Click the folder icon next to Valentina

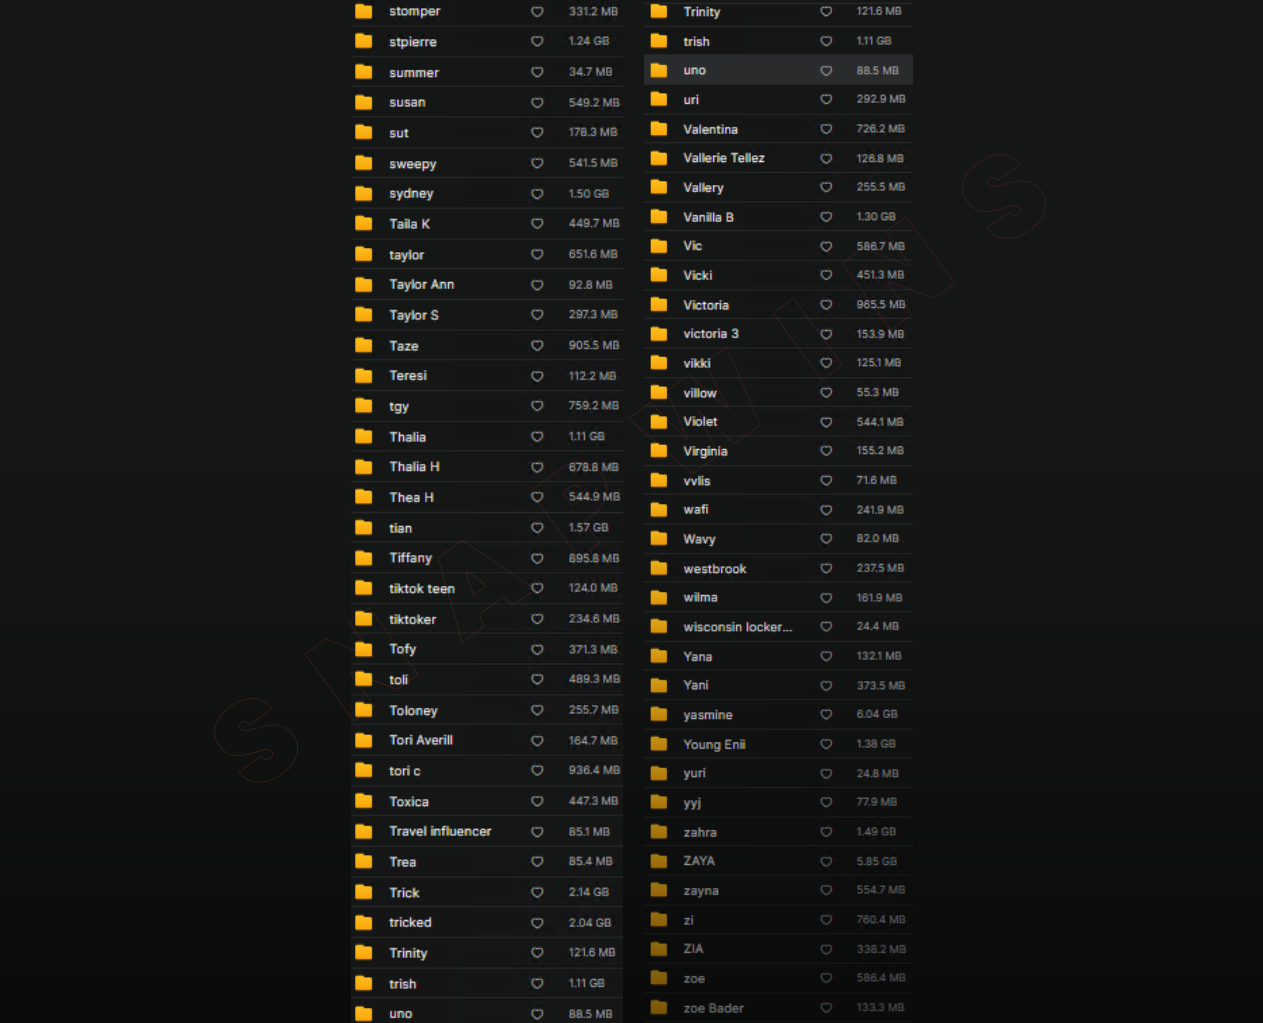[659, 129]
